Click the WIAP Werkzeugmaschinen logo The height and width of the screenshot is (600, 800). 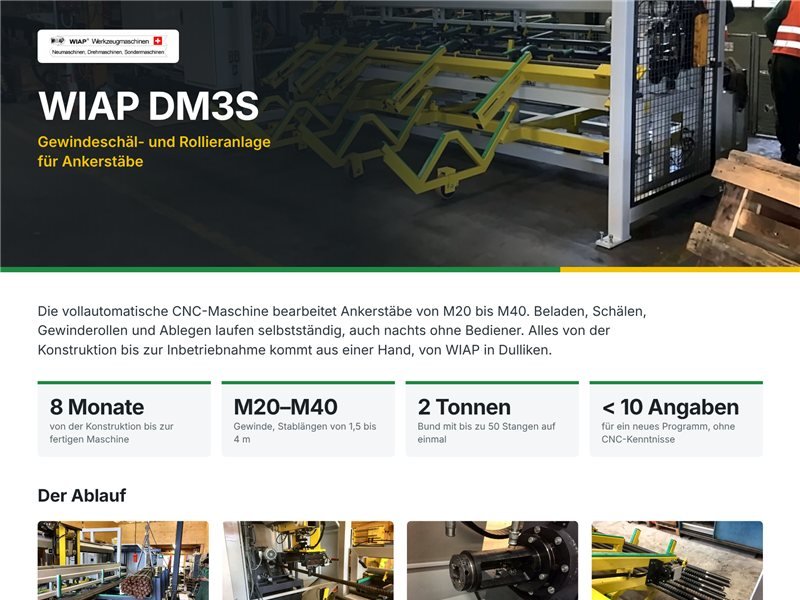[x=108, y=46]
